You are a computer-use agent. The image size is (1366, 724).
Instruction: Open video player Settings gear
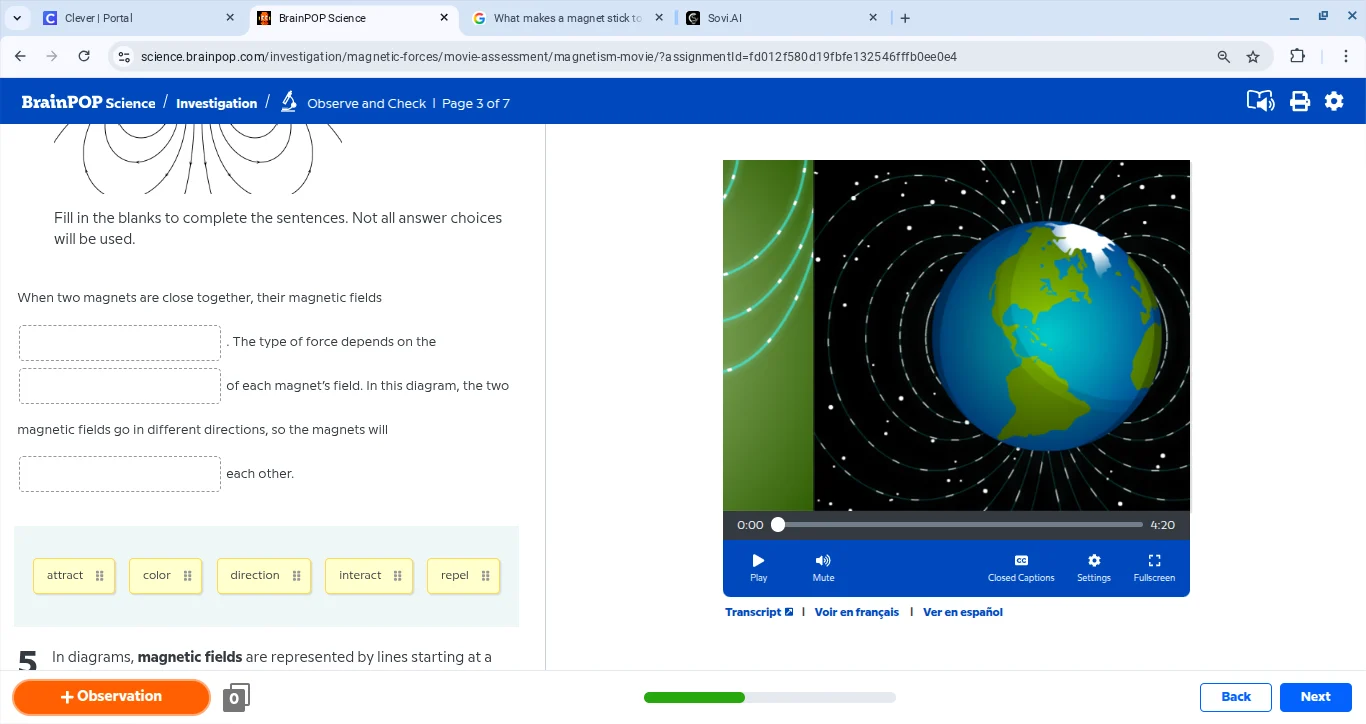click(1093, 567)
